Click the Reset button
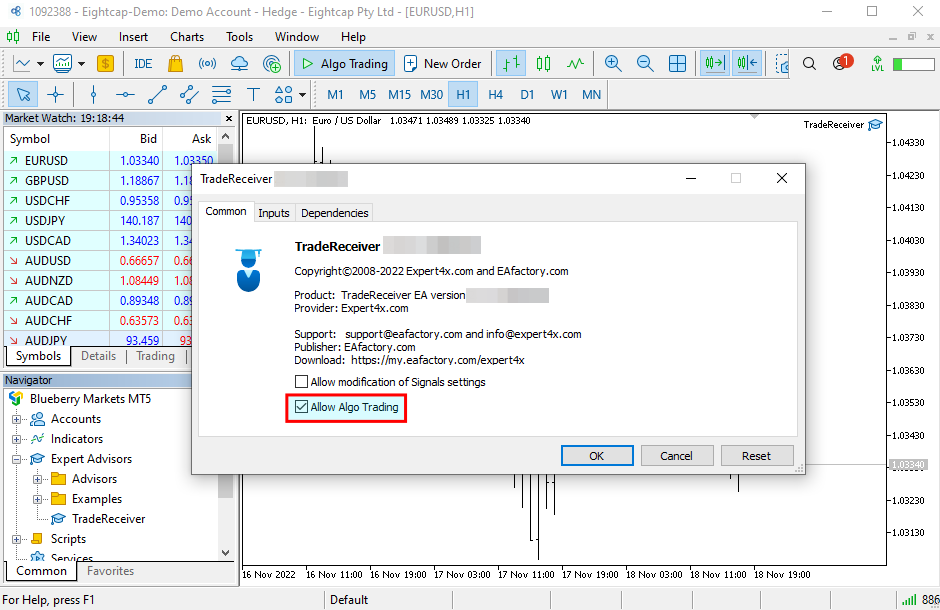The width and height of the screenshot is (940, 610). click(x=756, y=456)
